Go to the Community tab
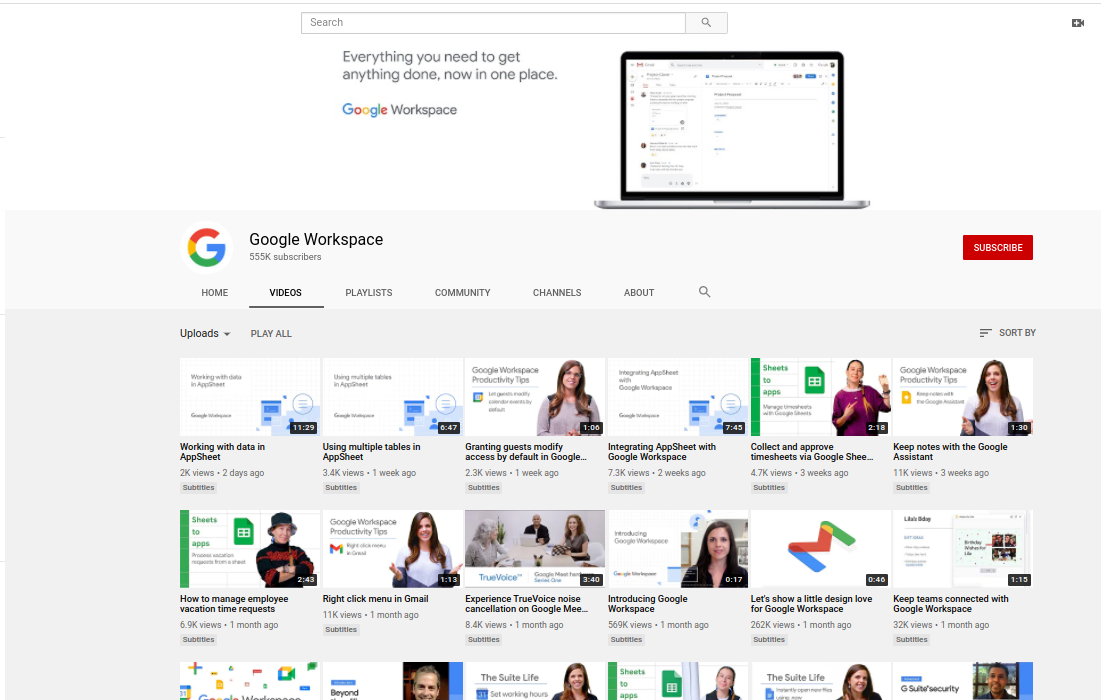This screenshot has height=700, width=1101. pos(462,293)
